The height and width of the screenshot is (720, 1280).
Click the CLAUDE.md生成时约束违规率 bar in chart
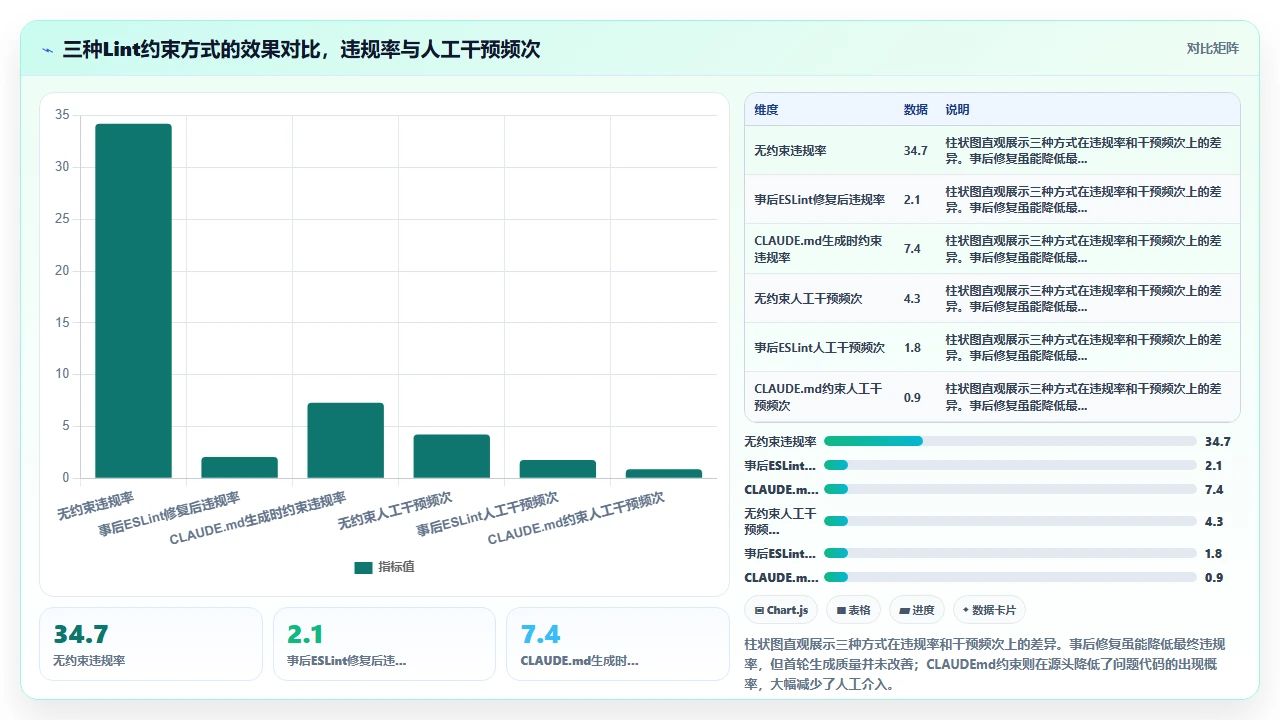point(345,440)
